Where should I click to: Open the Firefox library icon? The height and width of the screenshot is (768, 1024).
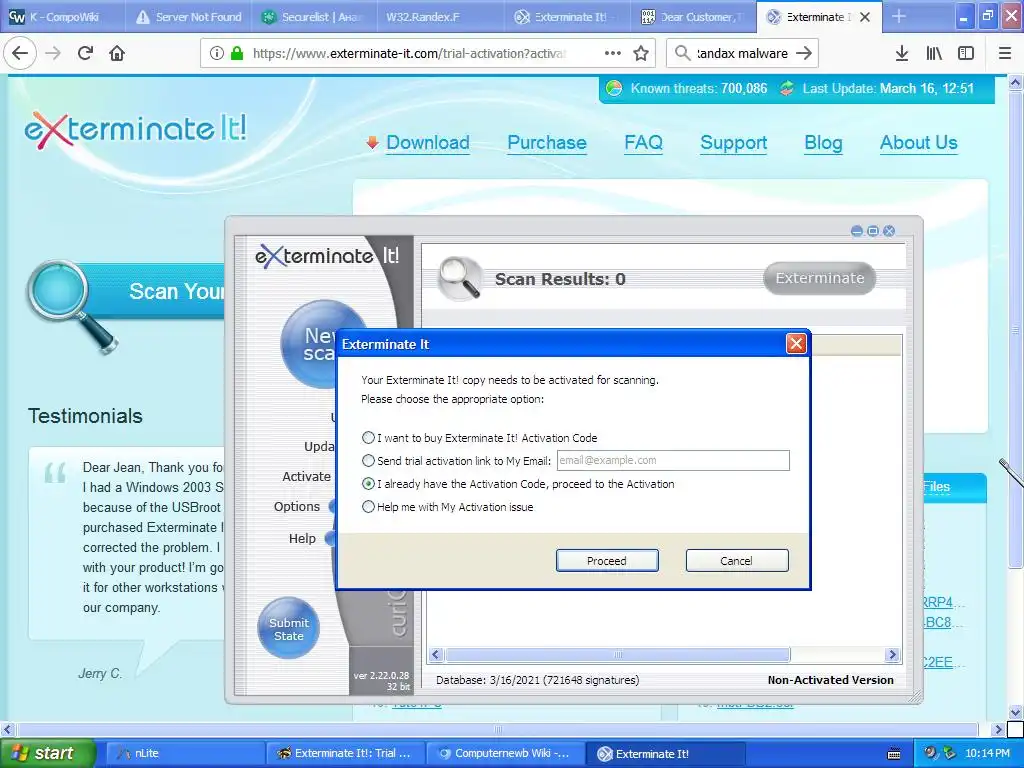(x=934, y=53)
